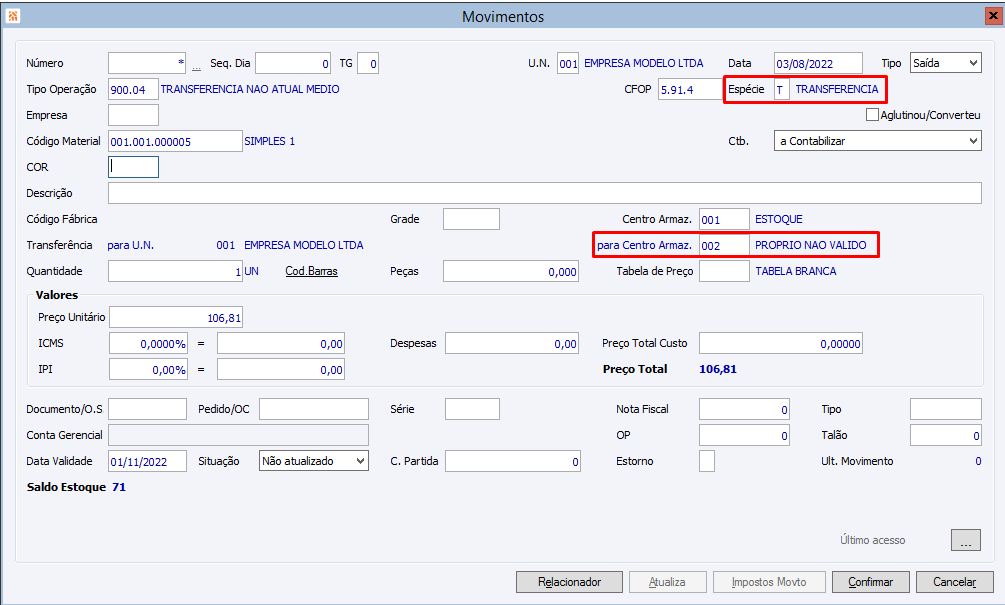Screen dimensions: 1005x605
Task: Click the Nota Fiscal number field
Action: (x=744, y=409)
